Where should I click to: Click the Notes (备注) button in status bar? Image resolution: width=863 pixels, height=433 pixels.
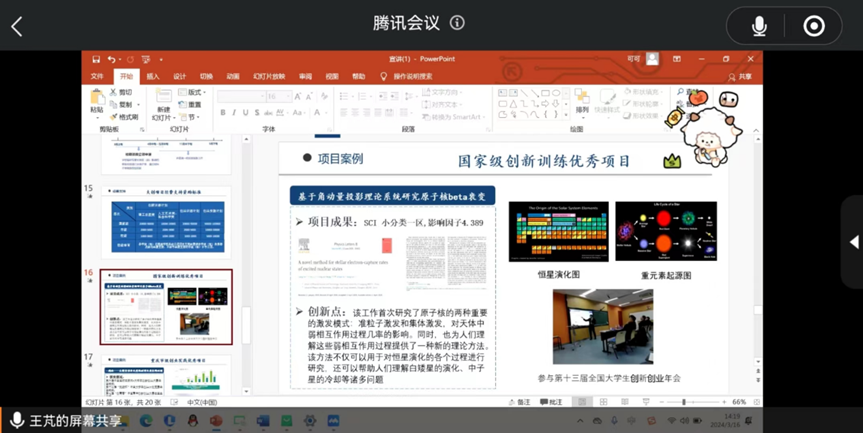pyautogui.click(x=521, y=402)
